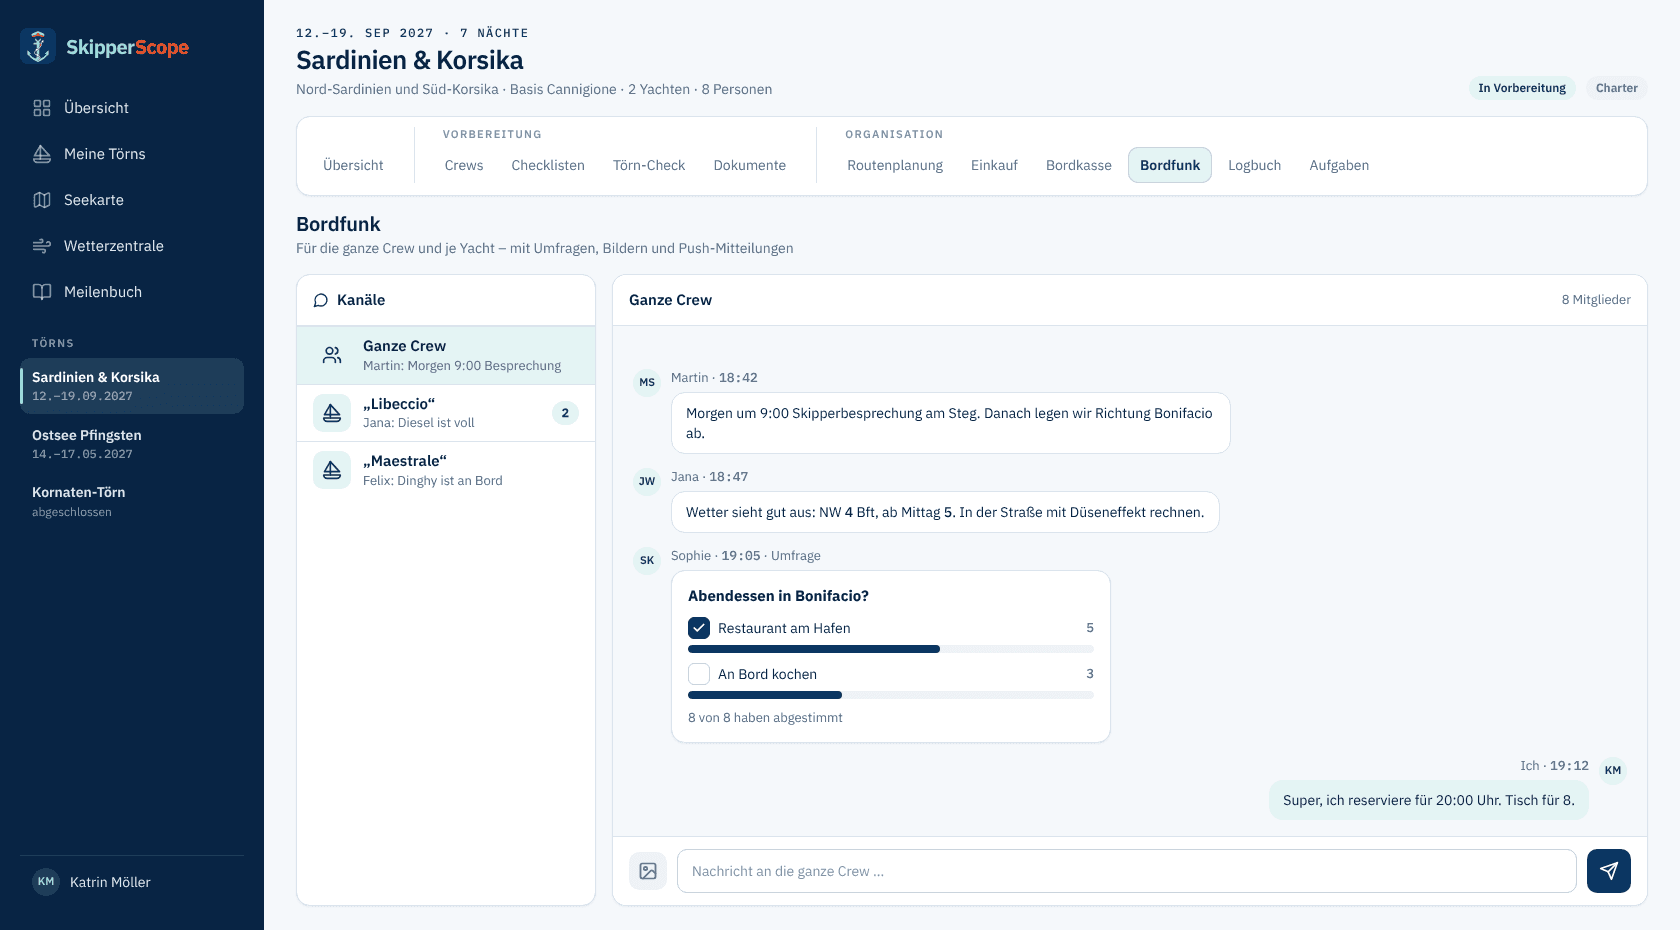Image resolution: width=1680 pixels, height=930 pixels.
Task: Click the In Vorbereitung status badge
Action: tap(1522, 88)
